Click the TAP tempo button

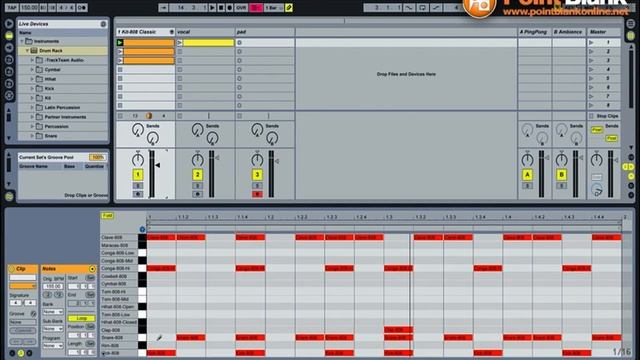pos(12,7)
